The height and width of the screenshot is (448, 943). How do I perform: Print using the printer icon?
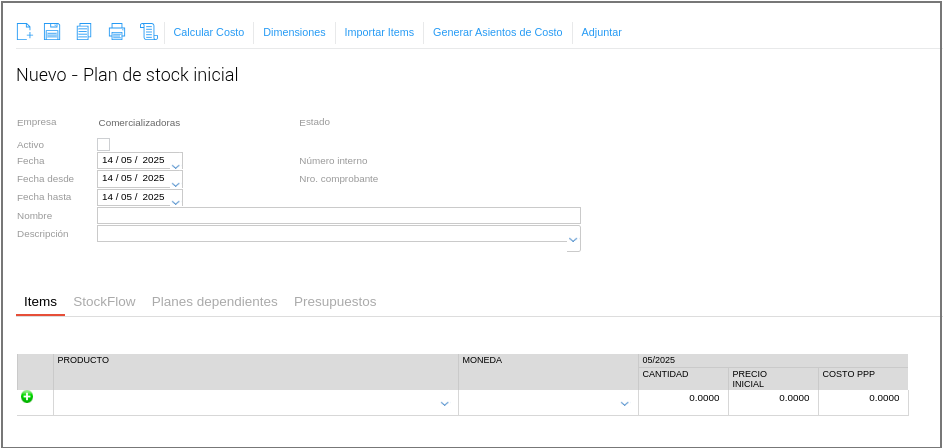pyautogui.click(x=117, y=32)
